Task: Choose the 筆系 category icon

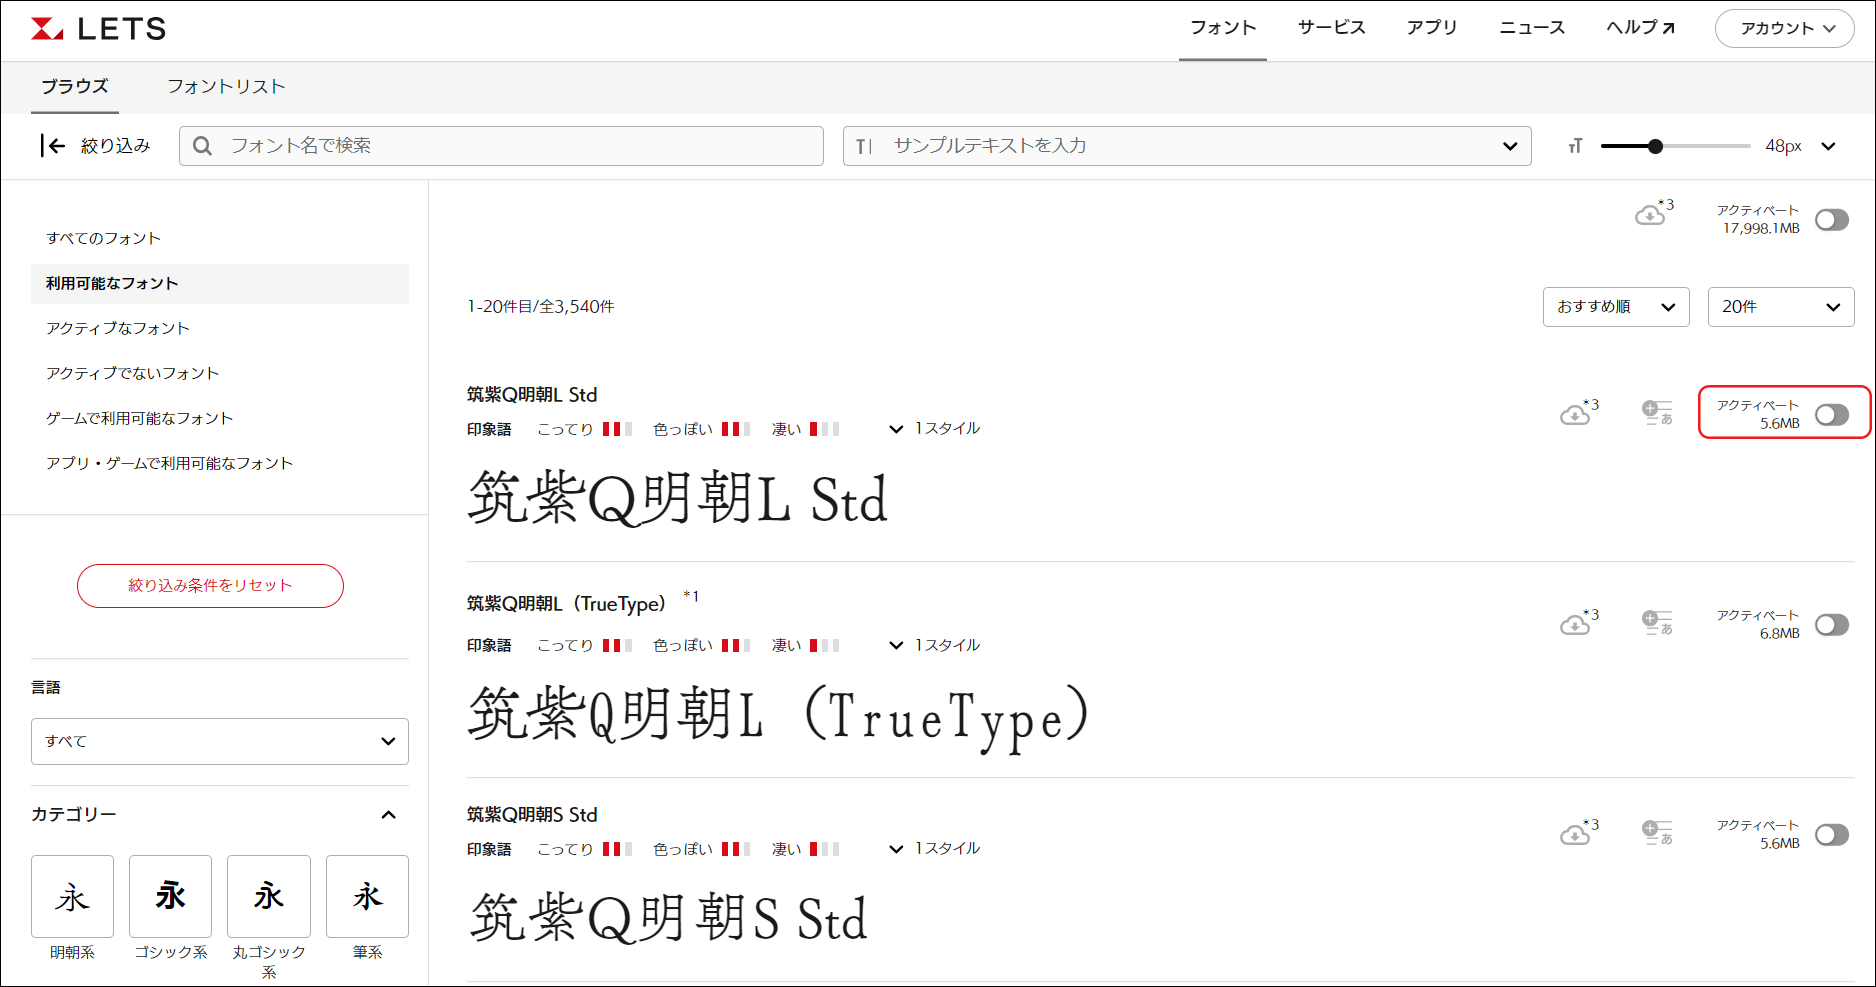Action: point(367,897)
